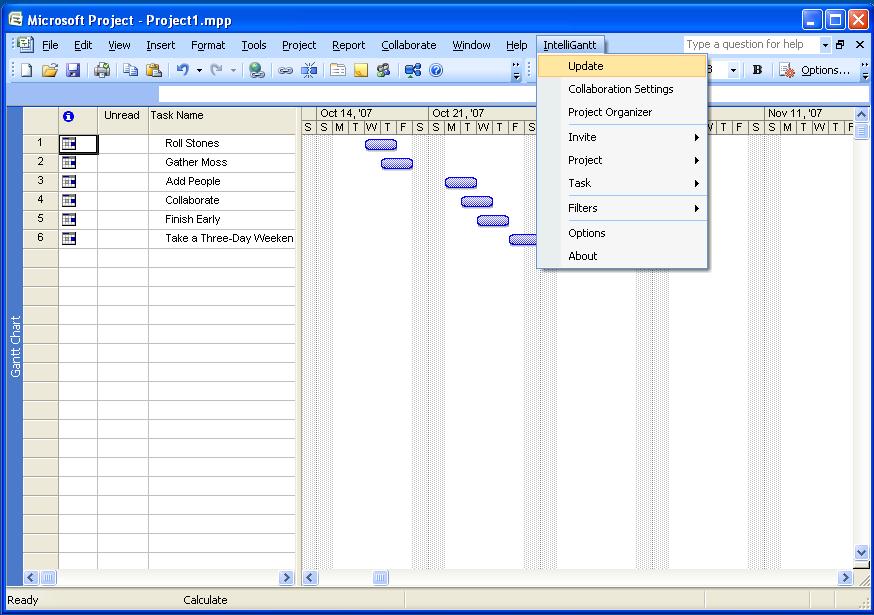Viewport: 874px width, 615px height.
Task: Copy the selected cell
Action: click(130, 70)
